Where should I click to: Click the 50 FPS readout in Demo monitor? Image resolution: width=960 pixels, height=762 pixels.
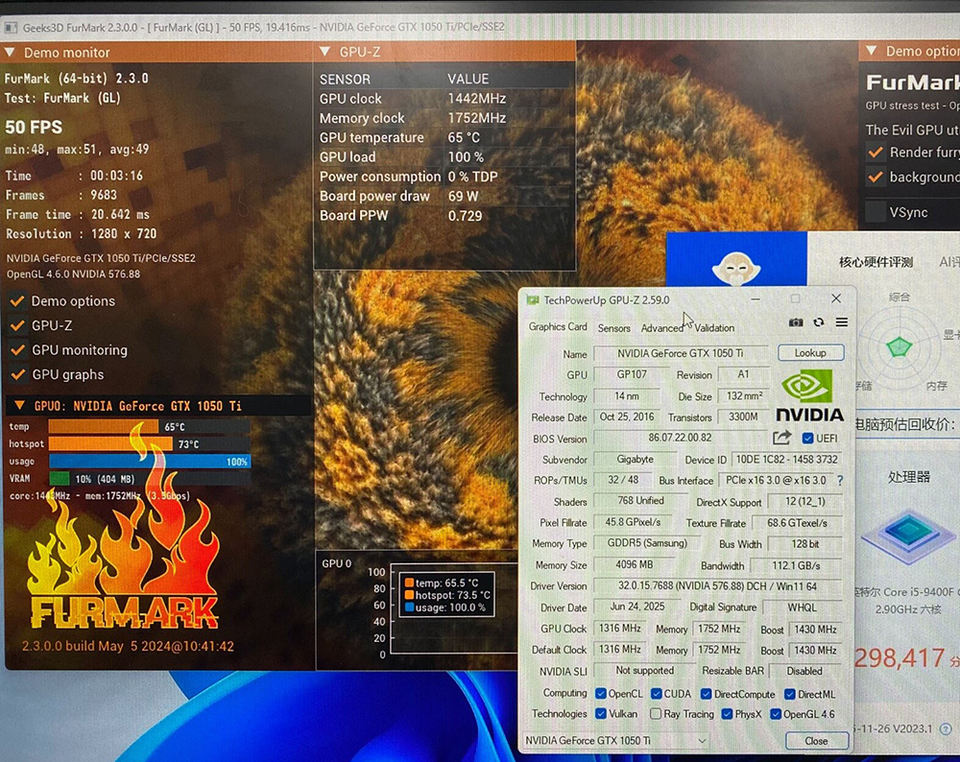[34, 127]
